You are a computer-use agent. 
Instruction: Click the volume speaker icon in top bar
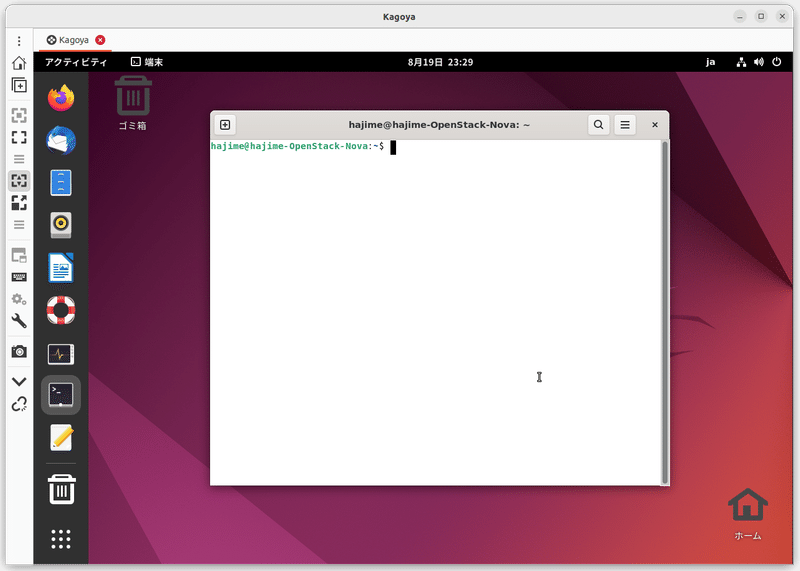(759, 62)
